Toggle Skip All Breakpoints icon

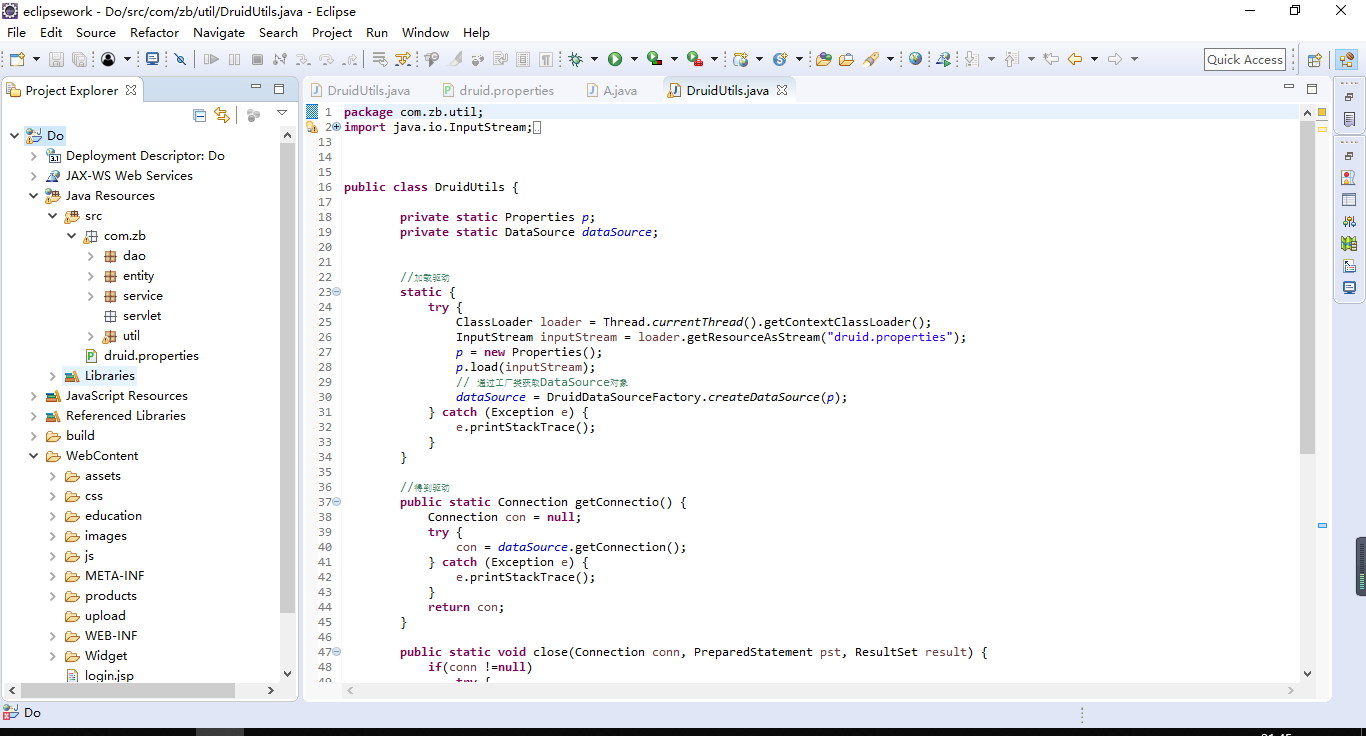[180, 60]
